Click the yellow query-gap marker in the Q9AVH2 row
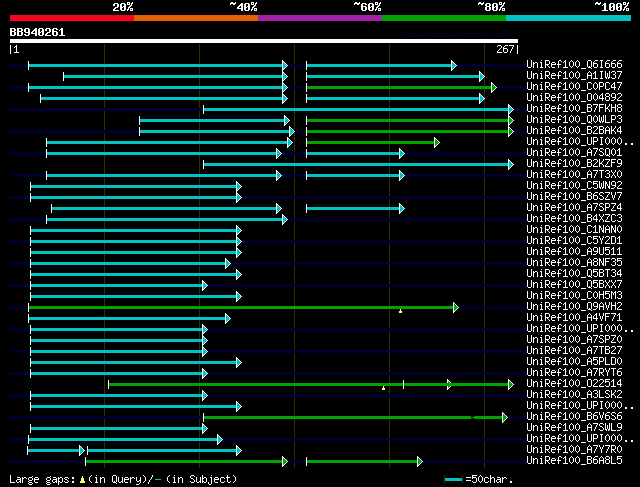 point(400,311)
